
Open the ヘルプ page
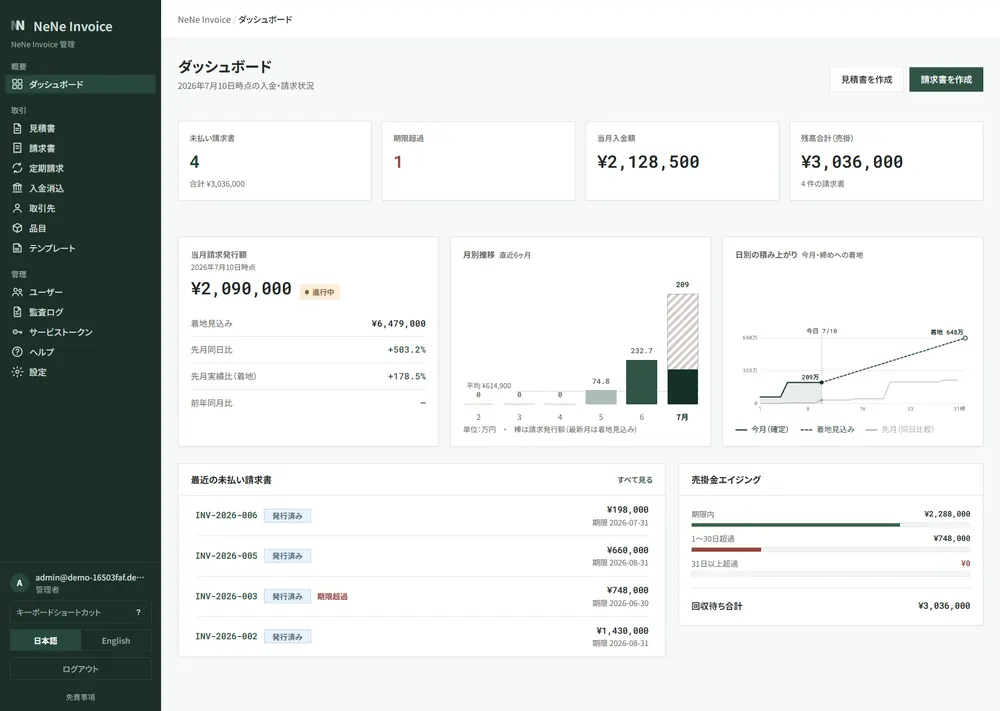(80, 352)
